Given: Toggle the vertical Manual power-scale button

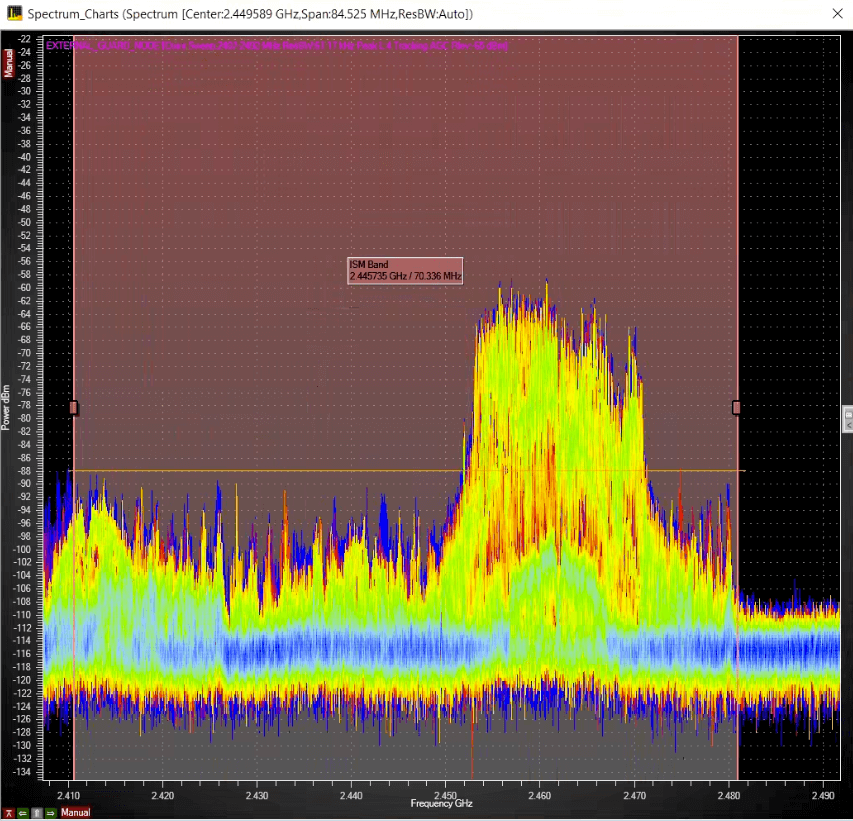Looking at the screenshot, I should [x=9, y=63].
